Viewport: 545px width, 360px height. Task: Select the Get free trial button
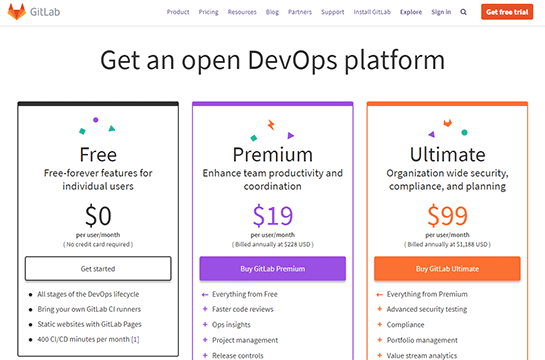pyautogui.click(x=507, y=12)
